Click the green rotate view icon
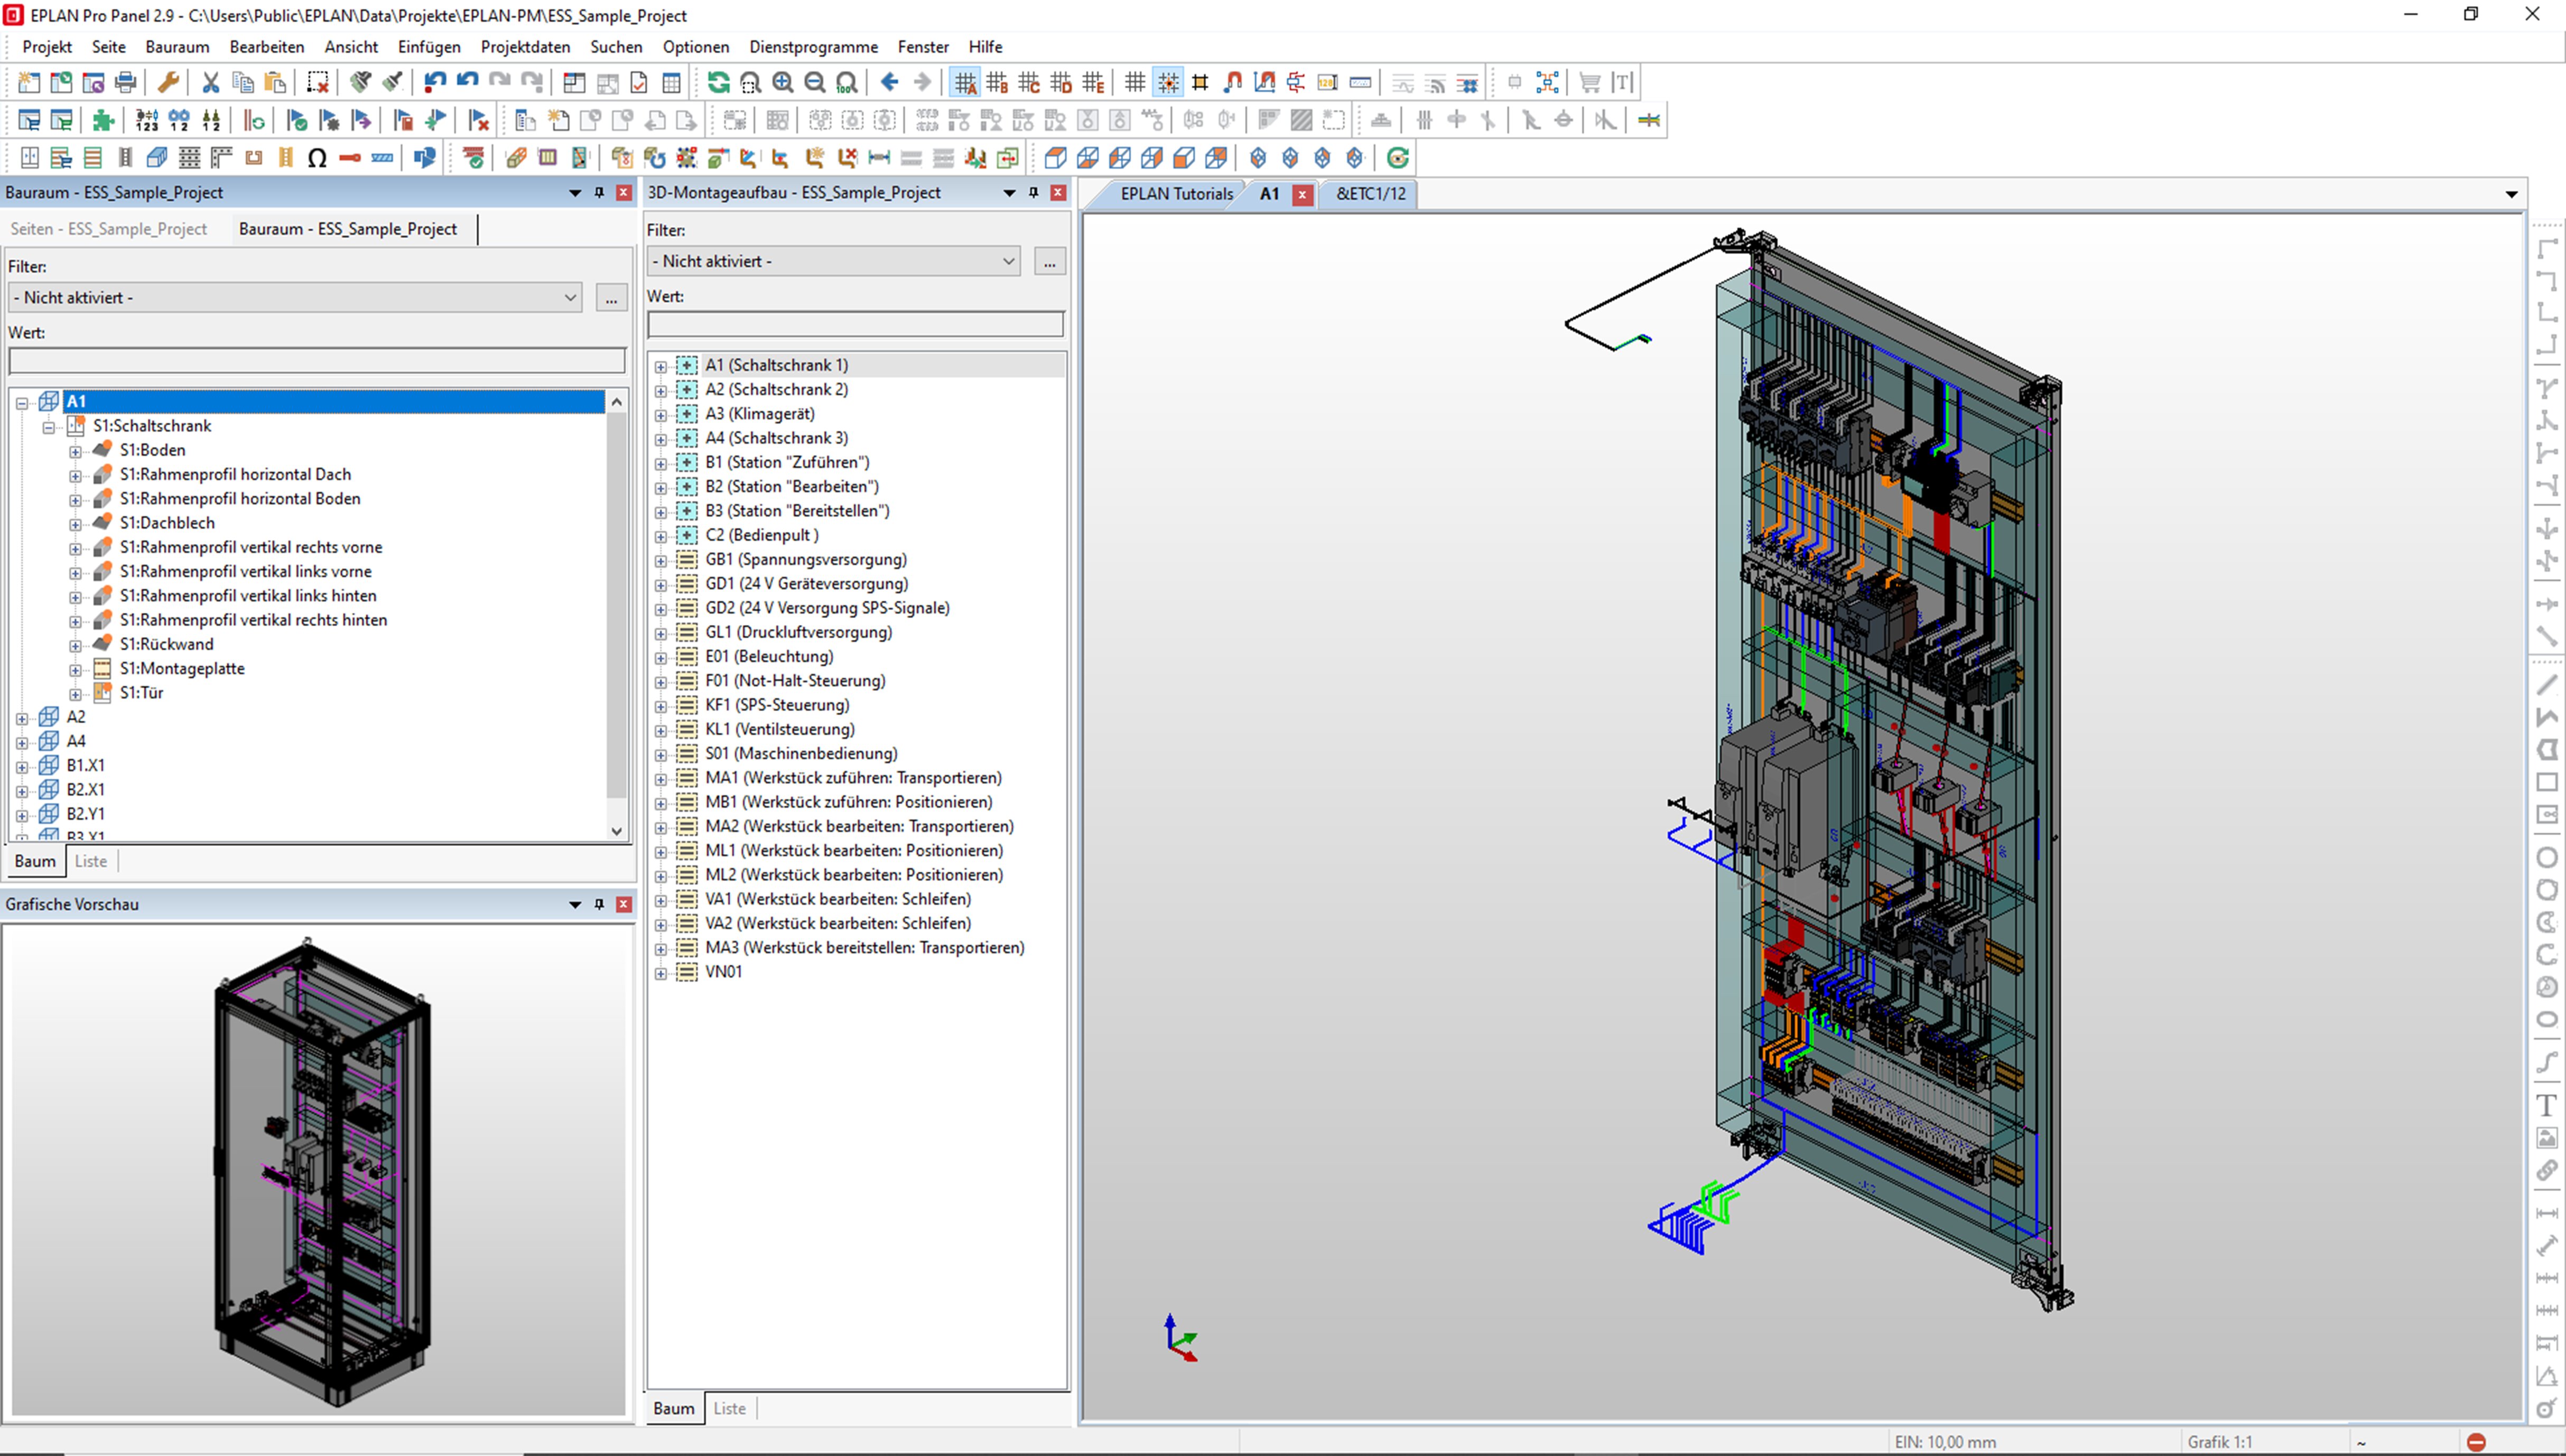Viewport: 2566px width, 1456px height. (x=1398, y=157)
